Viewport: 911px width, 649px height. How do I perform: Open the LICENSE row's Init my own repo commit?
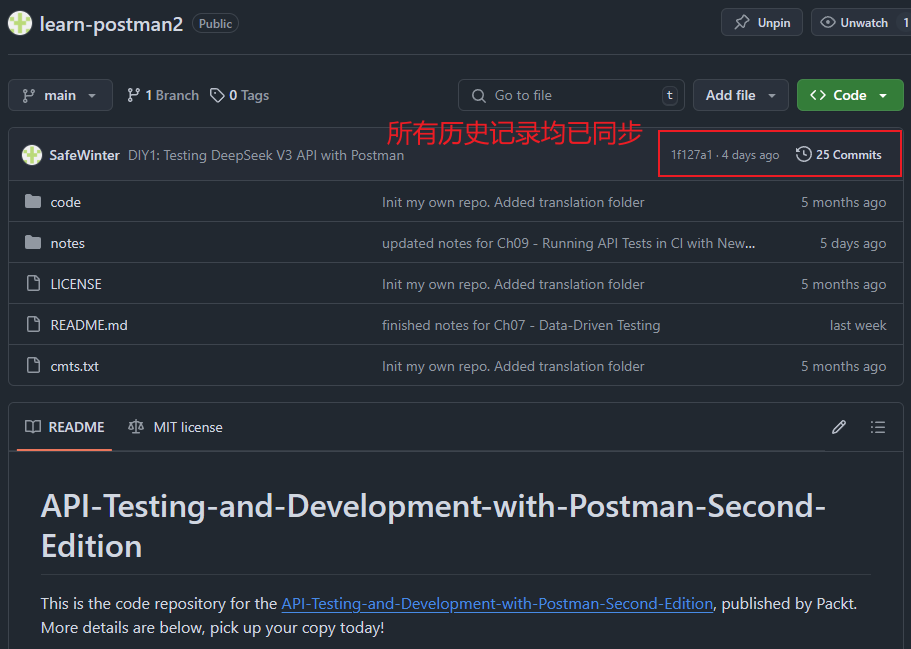(513, 284)
